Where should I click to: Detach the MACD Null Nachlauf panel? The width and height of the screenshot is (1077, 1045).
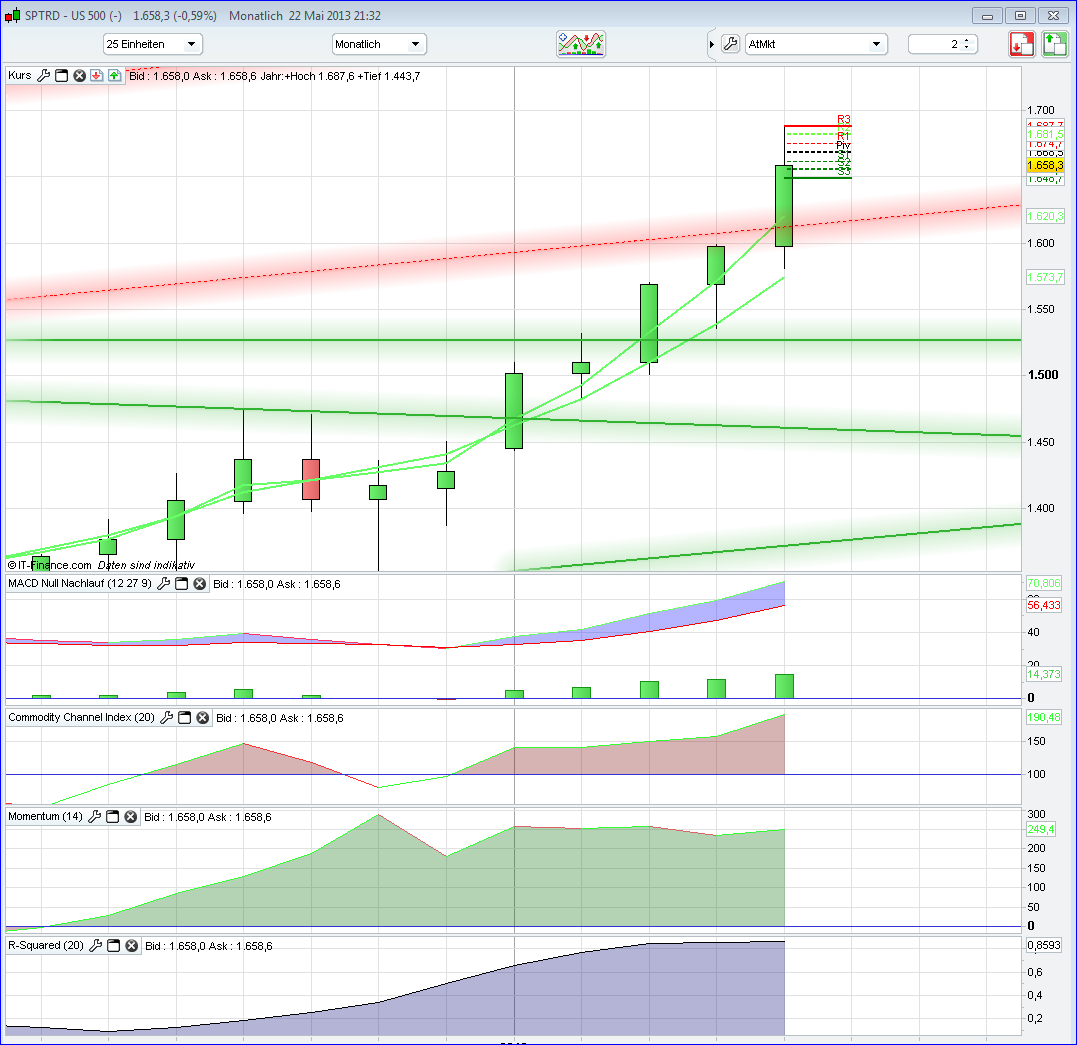coord(181,584)
